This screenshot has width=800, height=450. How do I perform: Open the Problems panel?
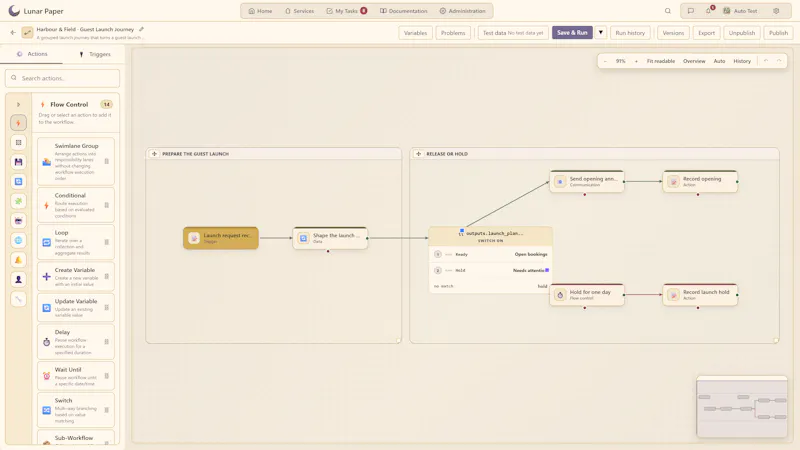[453, 33]
